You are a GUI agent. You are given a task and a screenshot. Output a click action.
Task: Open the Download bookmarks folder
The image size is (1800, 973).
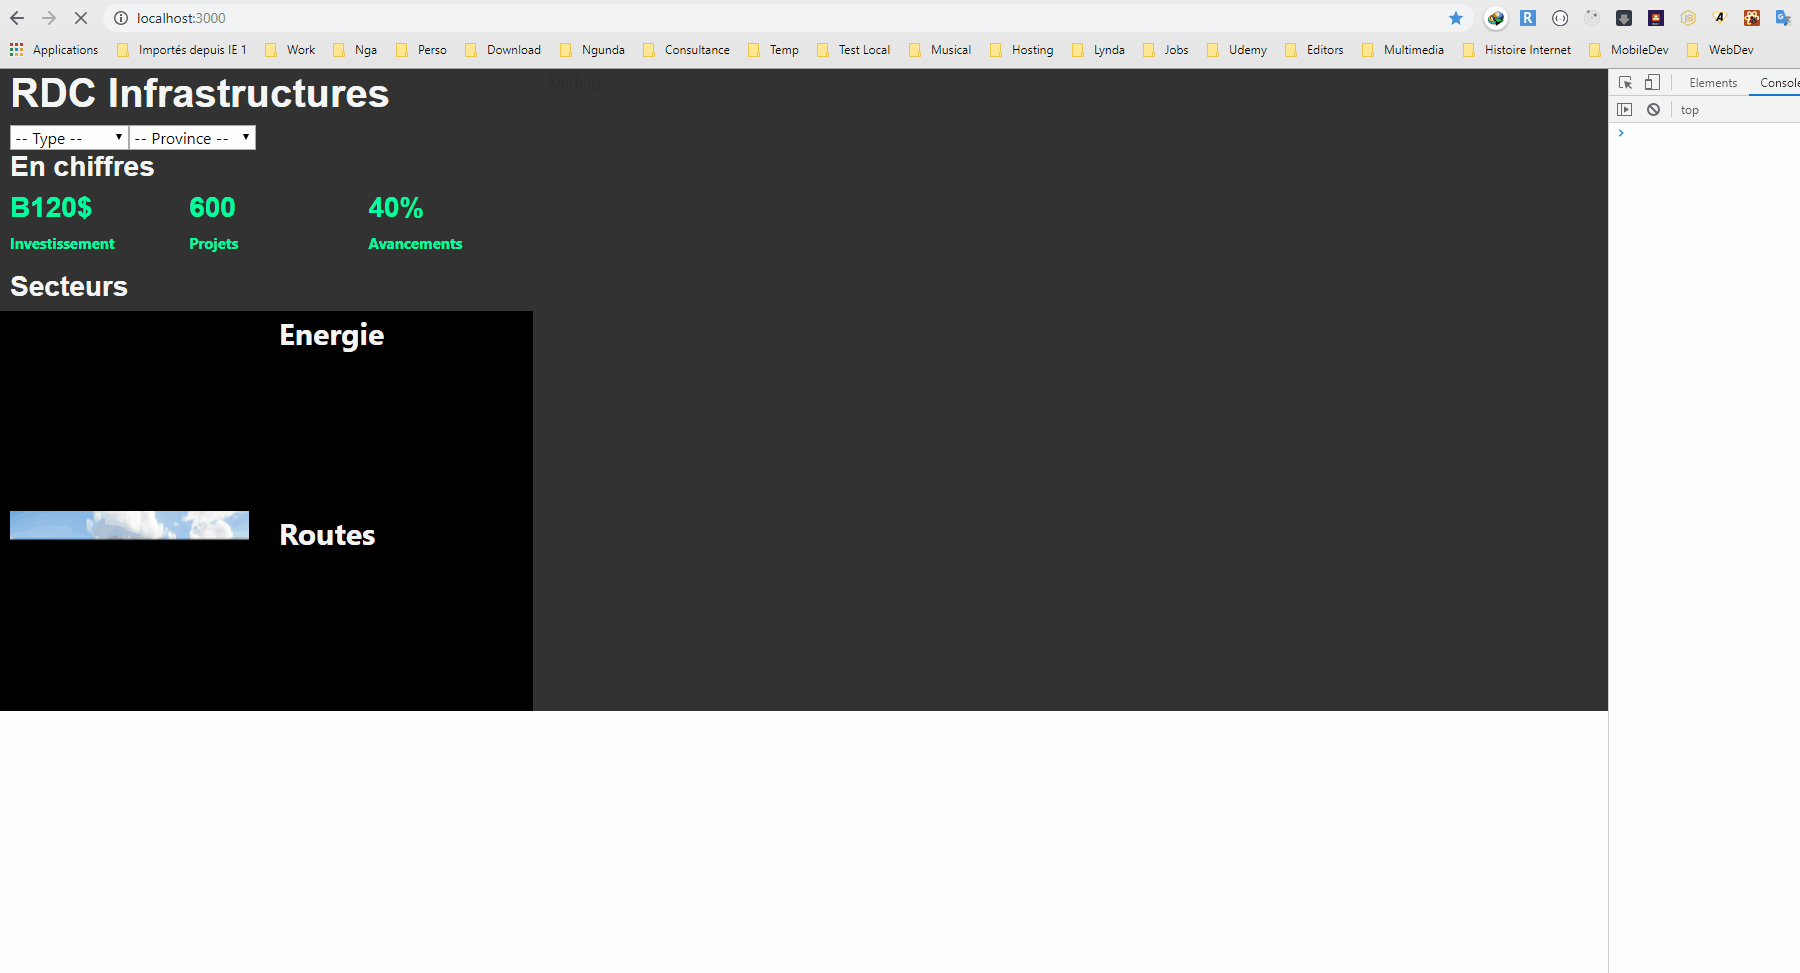click(503, 50)
